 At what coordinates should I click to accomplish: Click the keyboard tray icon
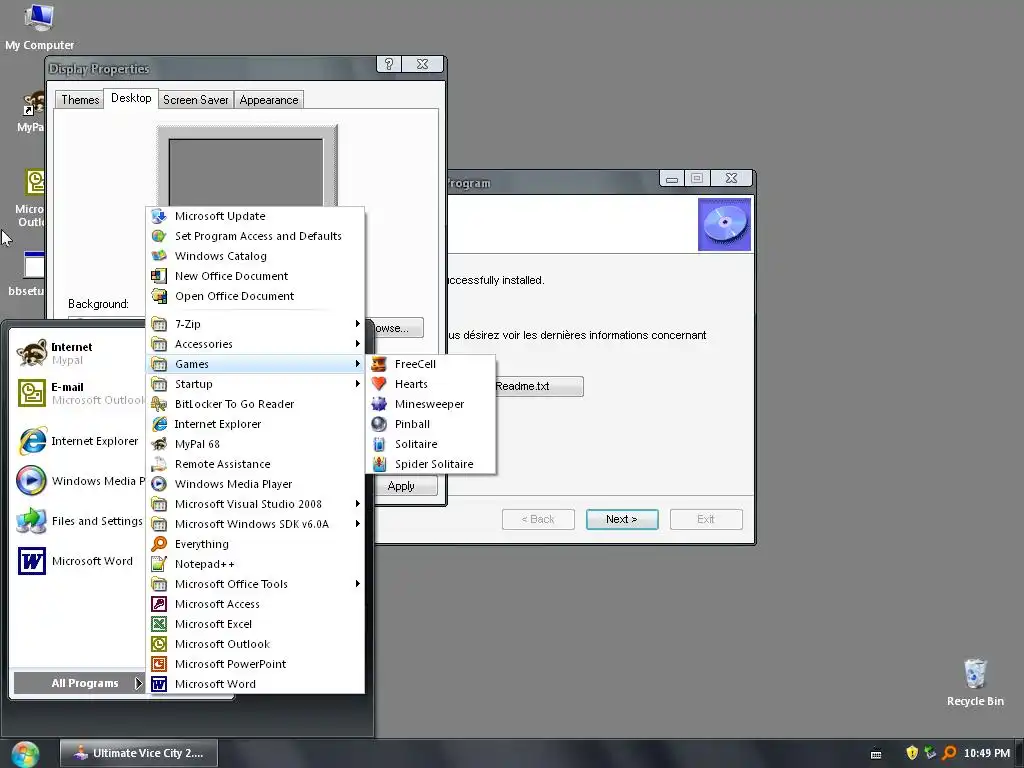click(x=876, y=754)
